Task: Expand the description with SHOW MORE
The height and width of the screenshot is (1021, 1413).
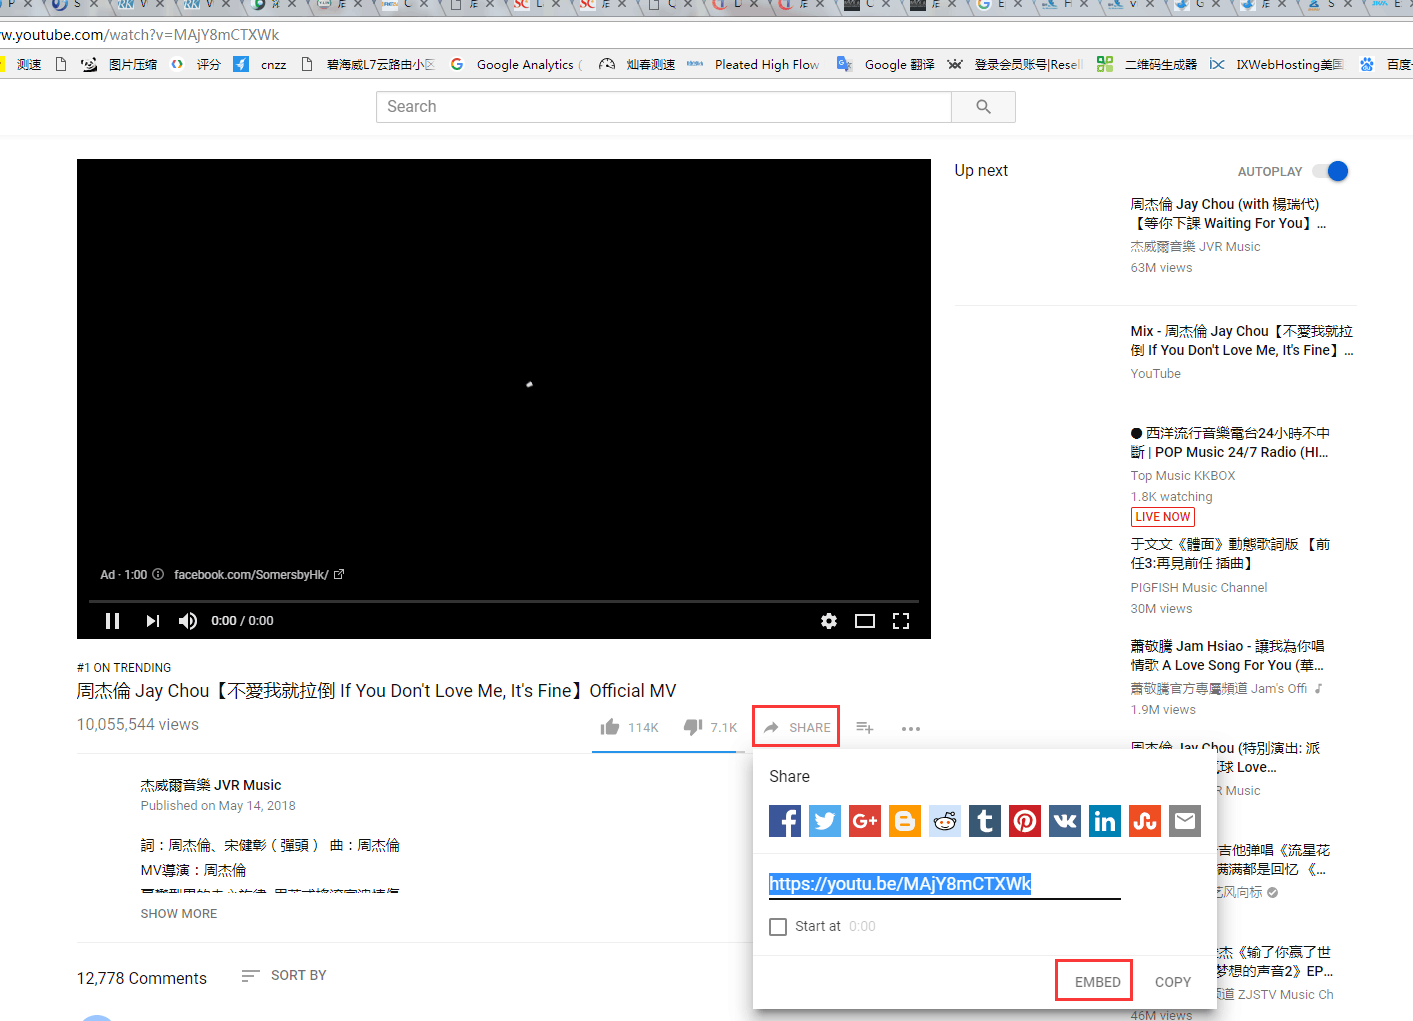Action: click(178, 913)
